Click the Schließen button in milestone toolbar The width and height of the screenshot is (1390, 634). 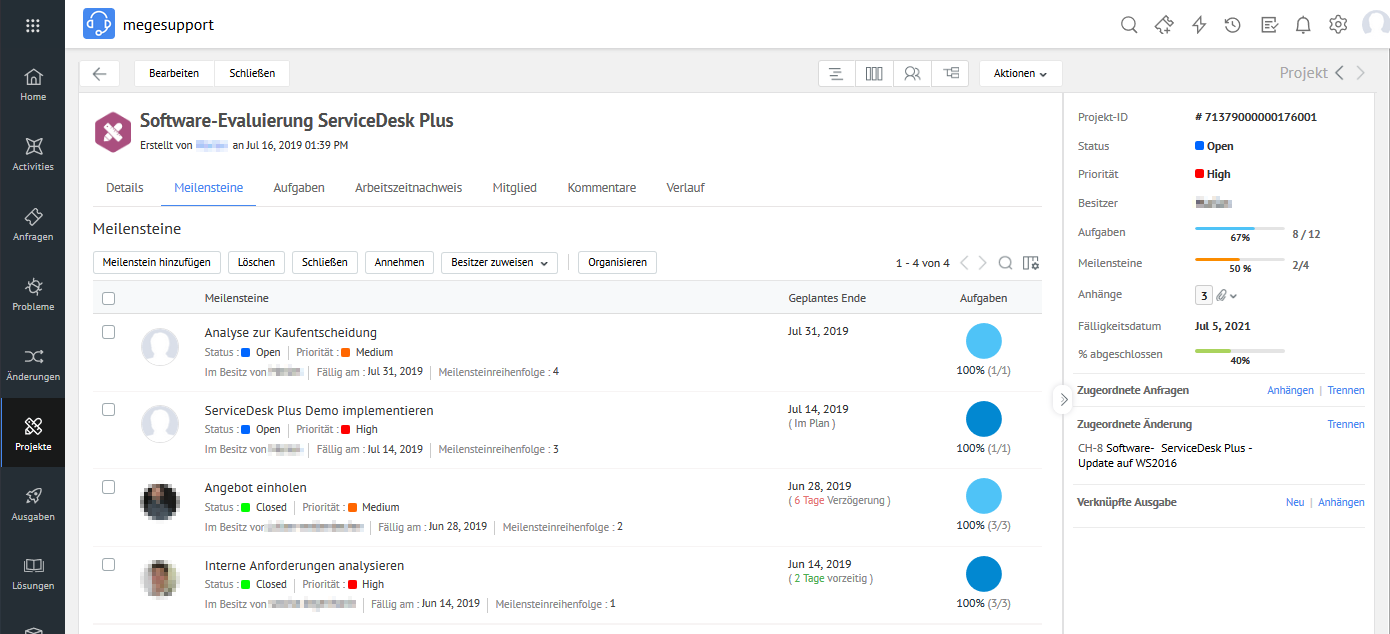point(325,262)
